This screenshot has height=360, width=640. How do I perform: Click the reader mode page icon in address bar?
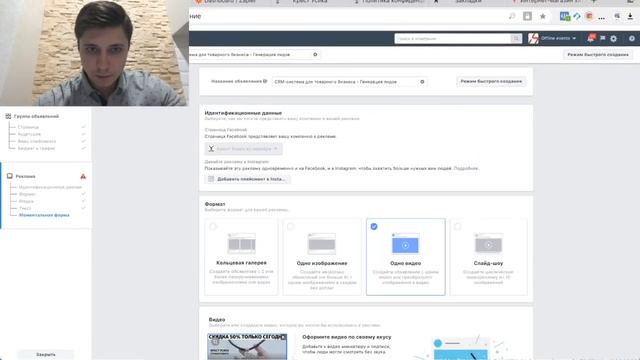(x=527, y=16)
